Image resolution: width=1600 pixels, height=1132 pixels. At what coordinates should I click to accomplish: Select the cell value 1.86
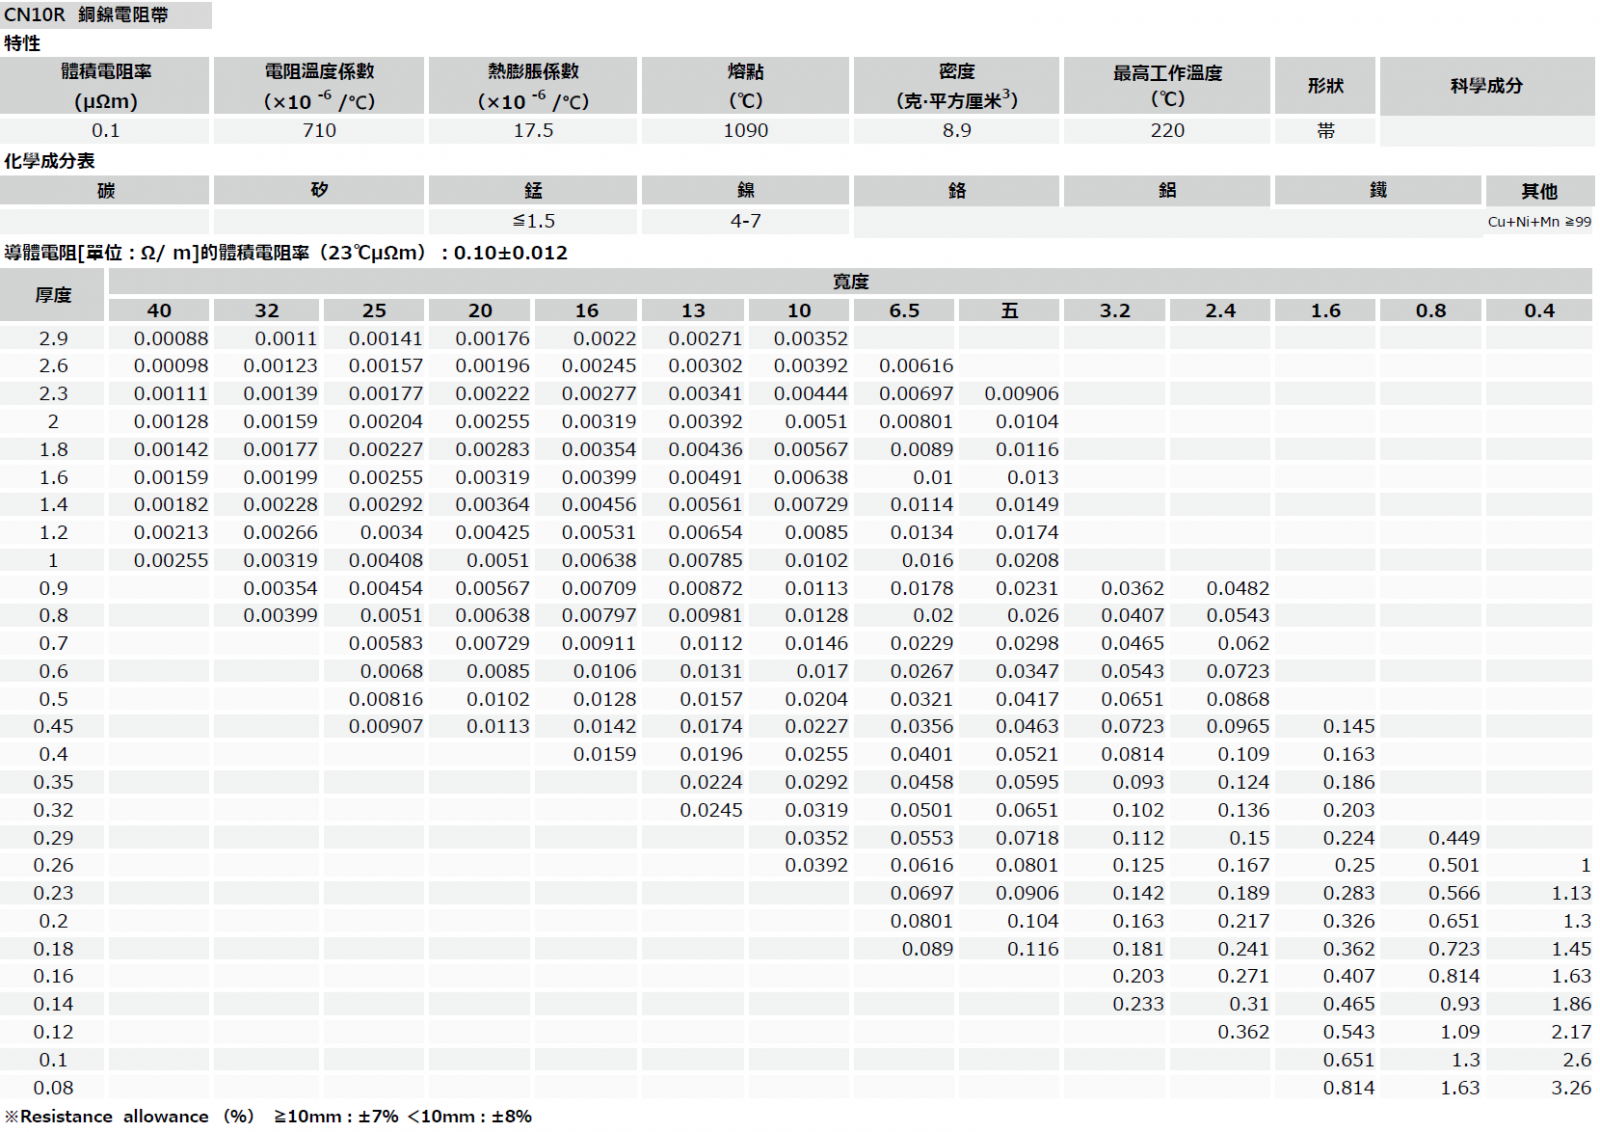pos(1571,1004)
